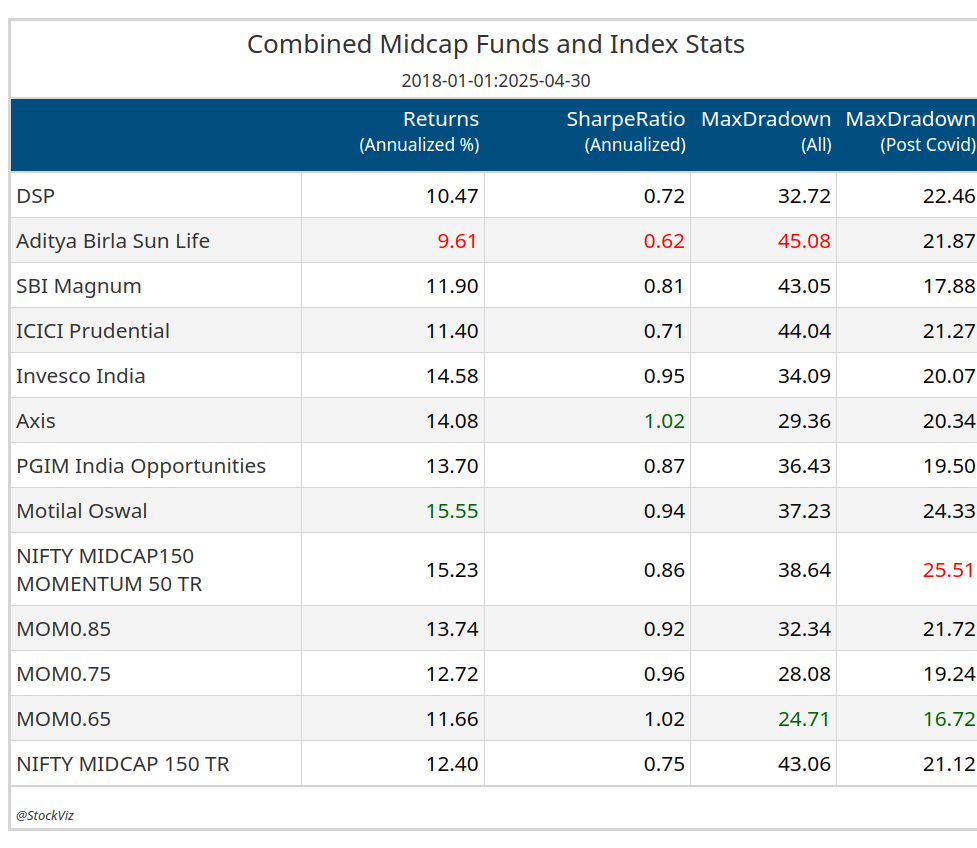Click PGIM Sharpe ratio 0.87
The width and height of the screenshot is (977, 848).
pos(664,466)
